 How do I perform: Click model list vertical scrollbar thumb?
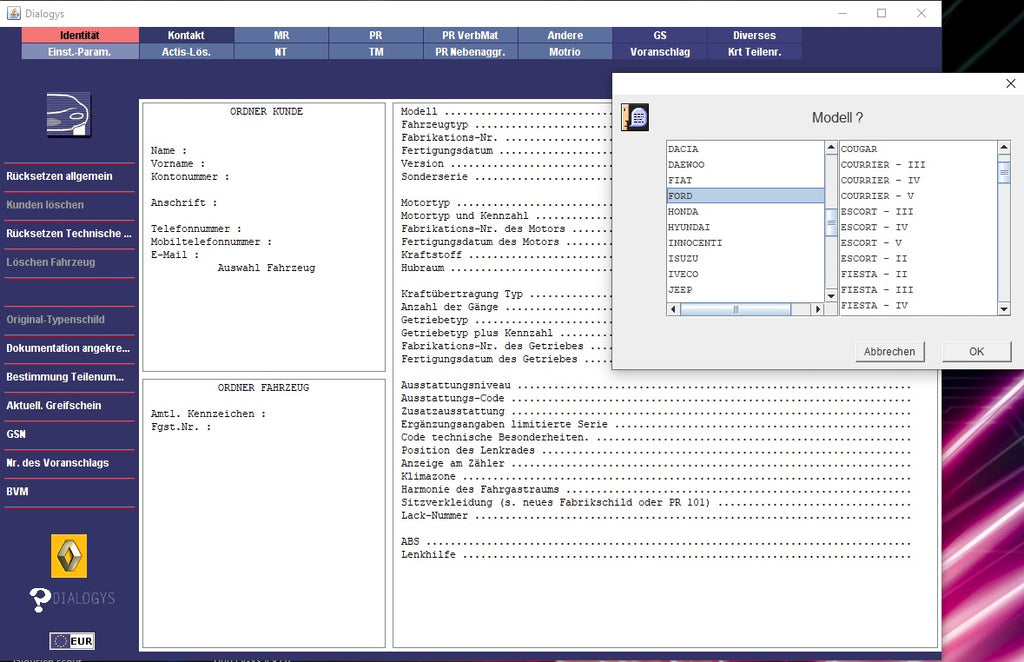point(1004,172)
